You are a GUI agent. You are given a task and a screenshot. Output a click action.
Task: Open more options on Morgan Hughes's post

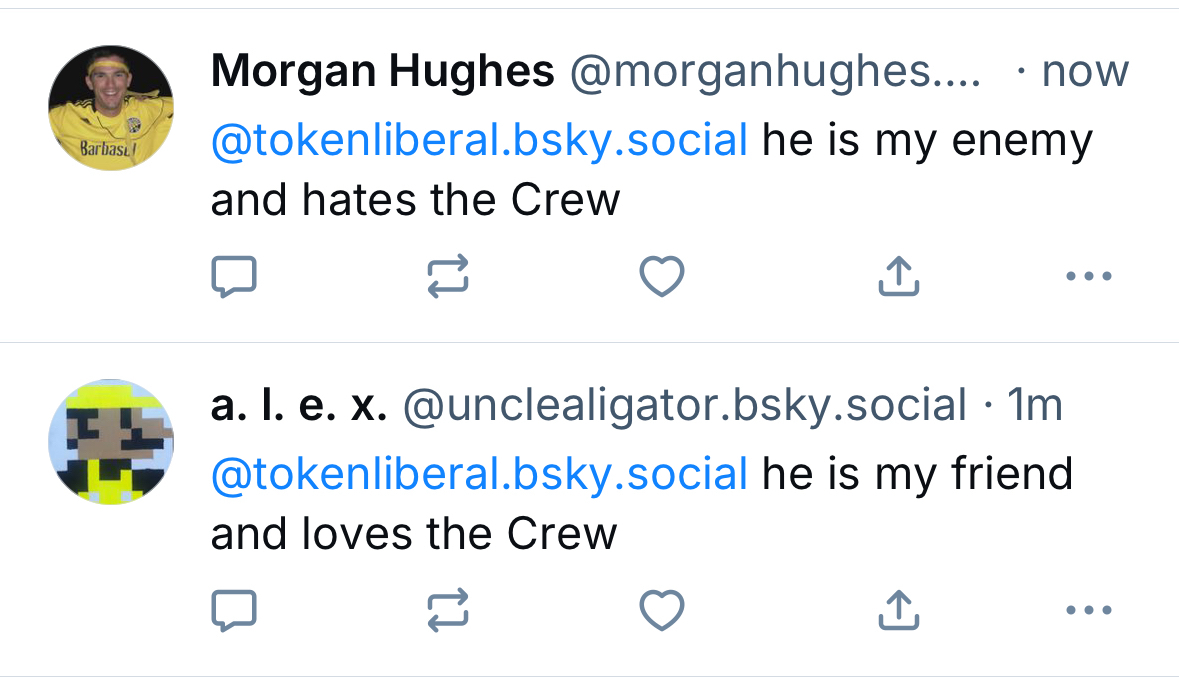tap(1089, 276)
